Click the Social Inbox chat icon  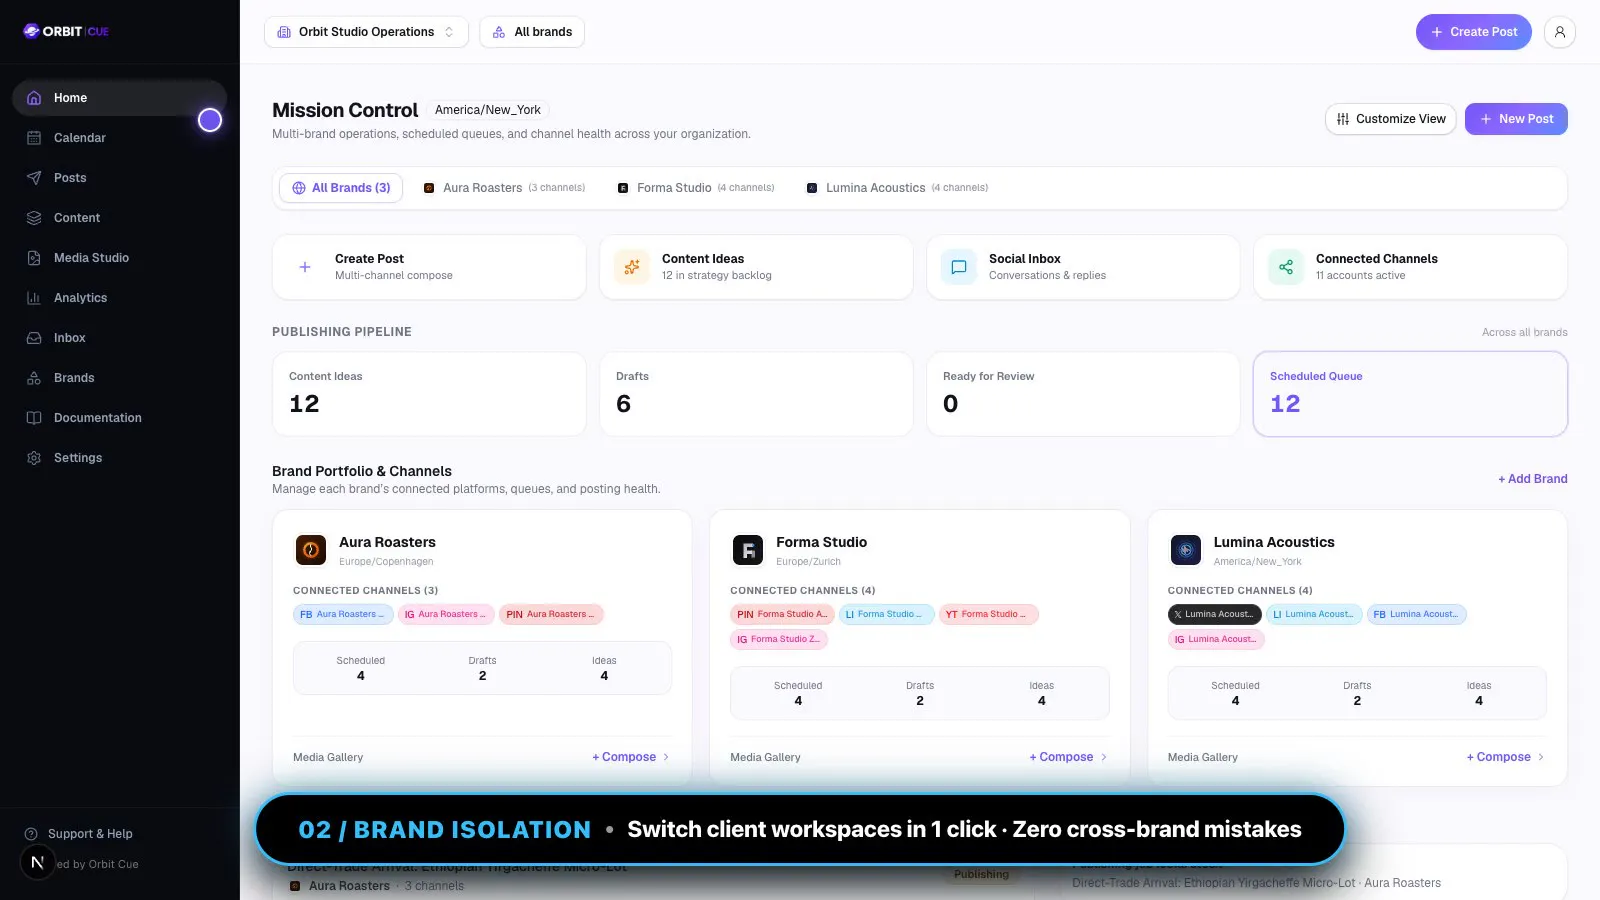point(959,267)
